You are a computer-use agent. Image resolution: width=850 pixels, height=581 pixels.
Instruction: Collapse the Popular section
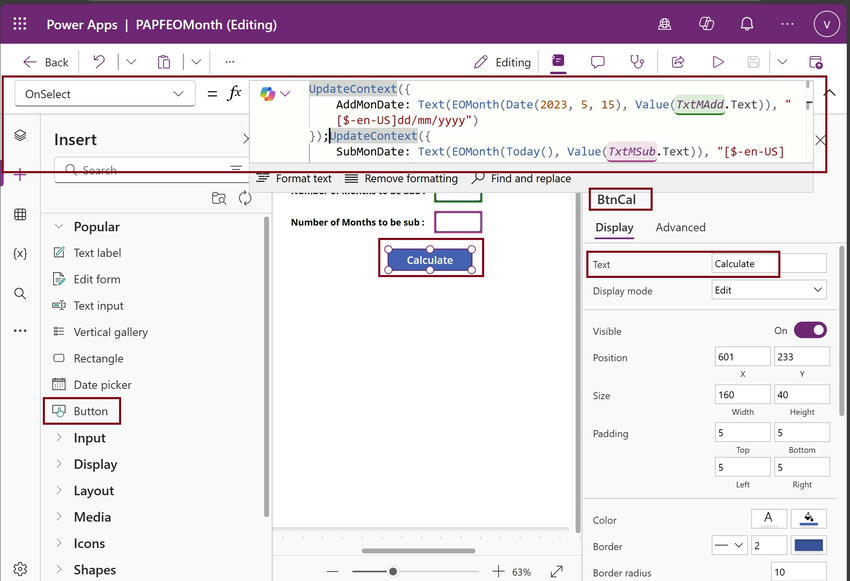[59, 226]
